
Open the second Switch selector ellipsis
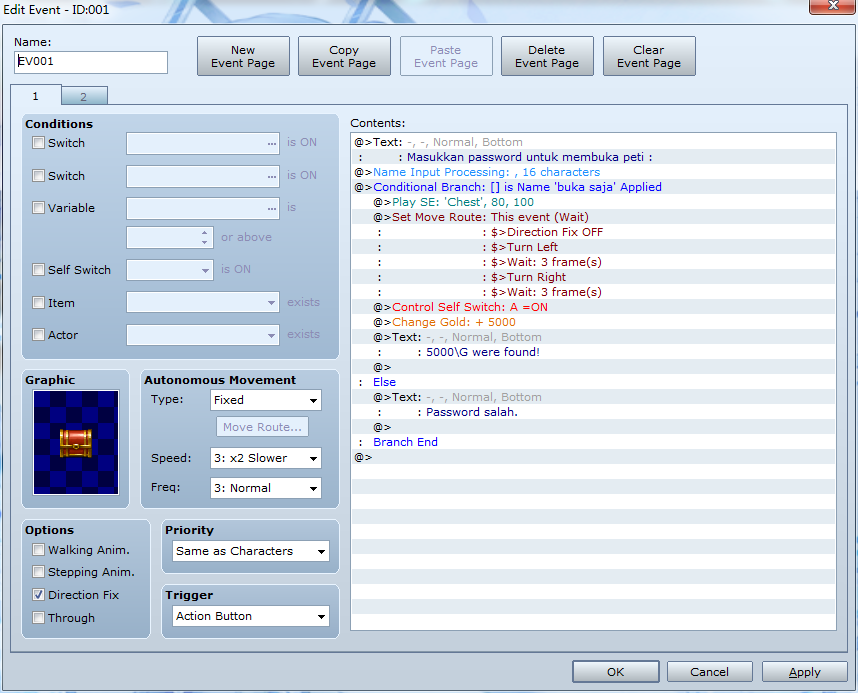pyautogui.click(x=271, y=176)
